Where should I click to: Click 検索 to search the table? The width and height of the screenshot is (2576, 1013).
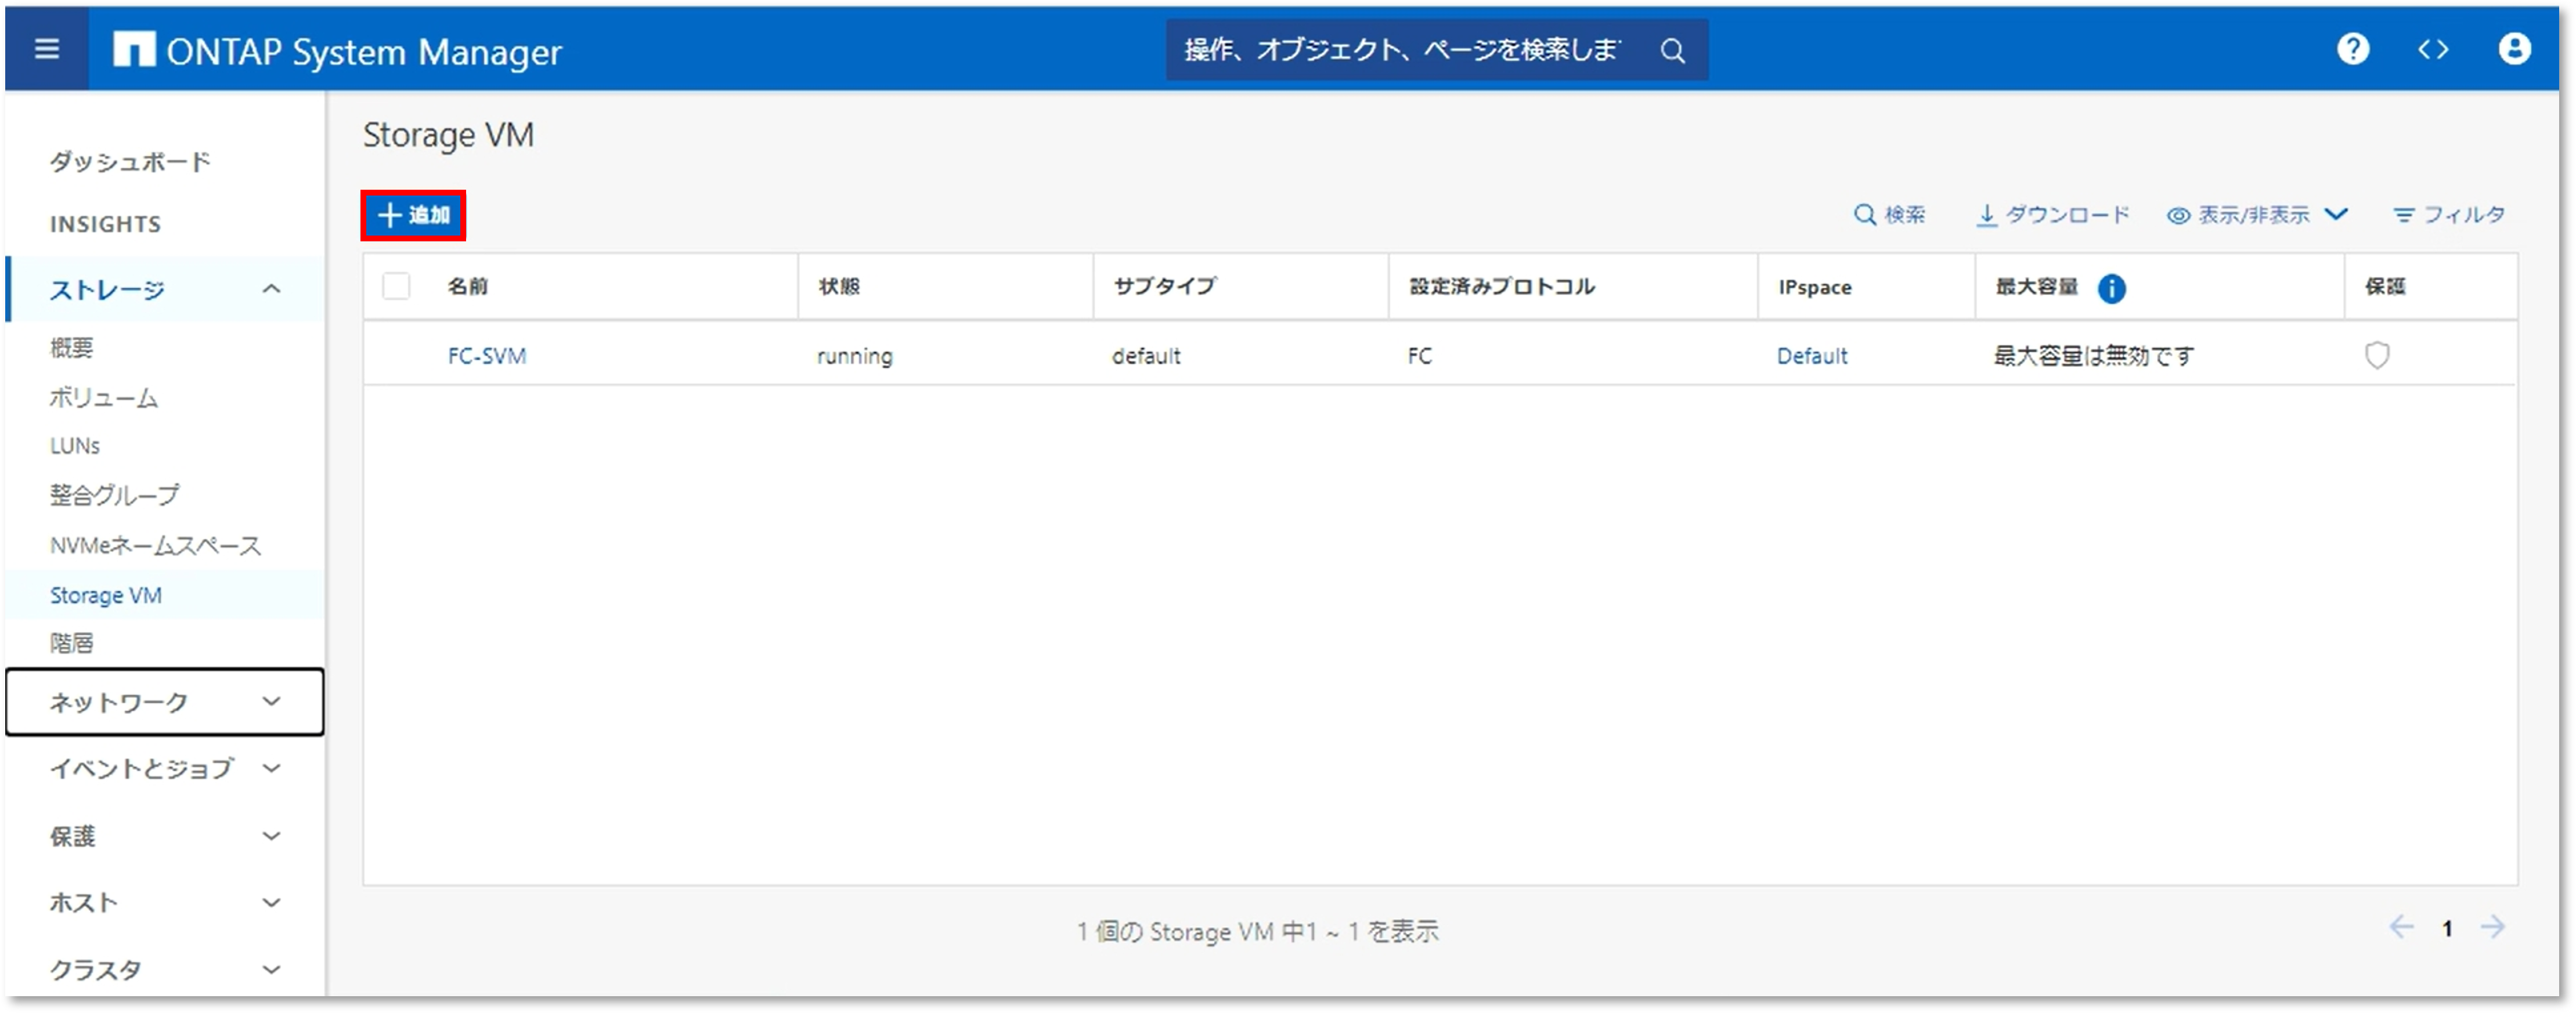pyautogui.click(x=1889, y=215)
